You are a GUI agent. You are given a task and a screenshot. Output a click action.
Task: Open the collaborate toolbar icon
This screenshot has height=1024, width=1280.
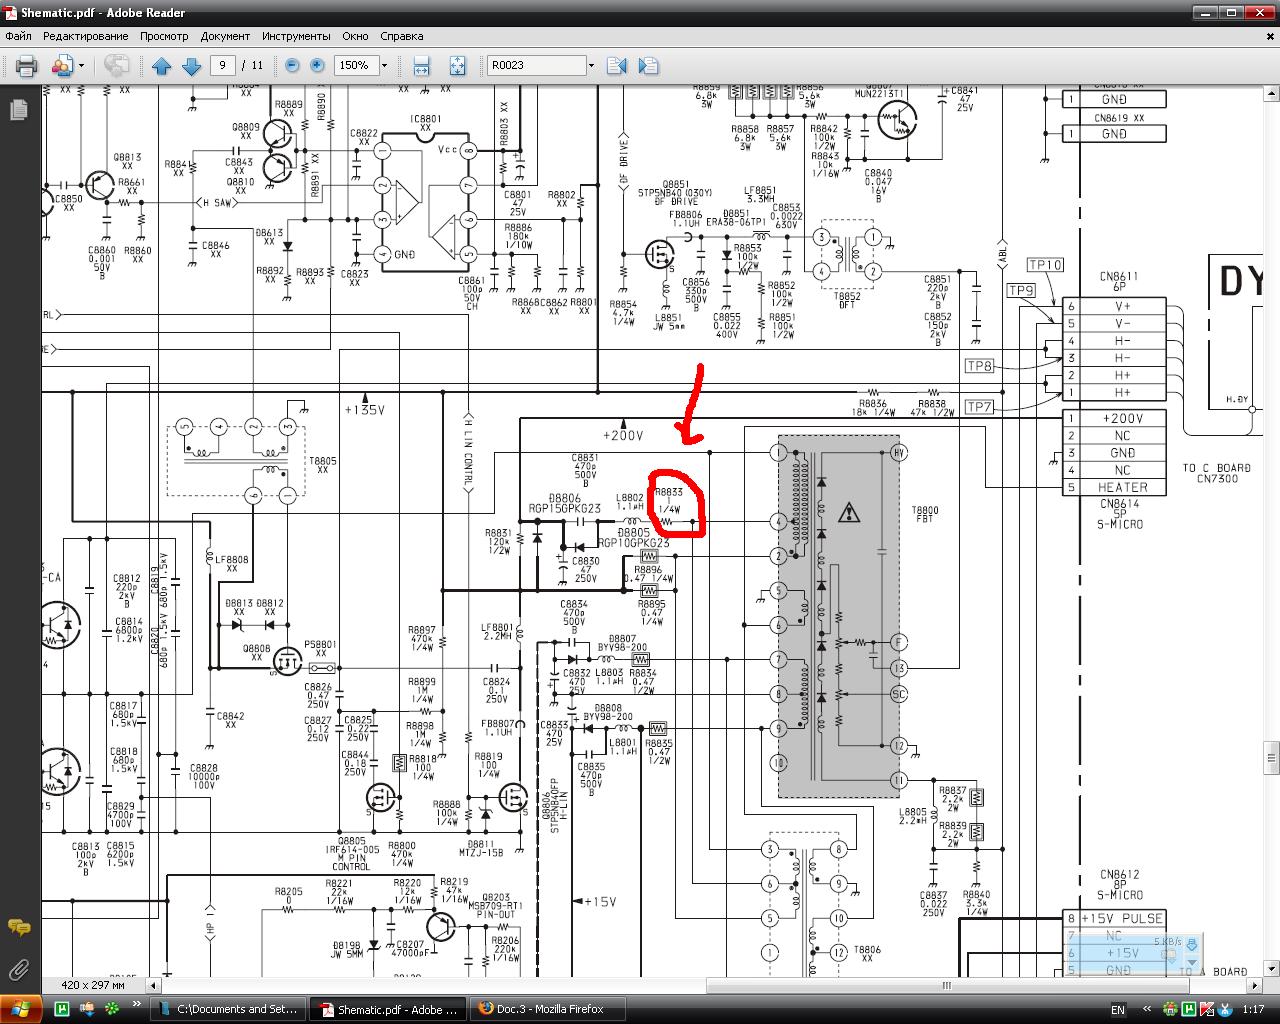click(62, 66)
